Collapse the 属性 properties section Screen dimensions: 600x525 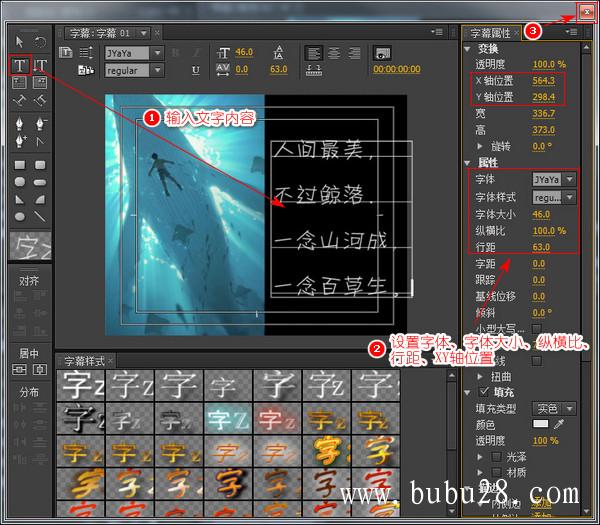point(467,163)
